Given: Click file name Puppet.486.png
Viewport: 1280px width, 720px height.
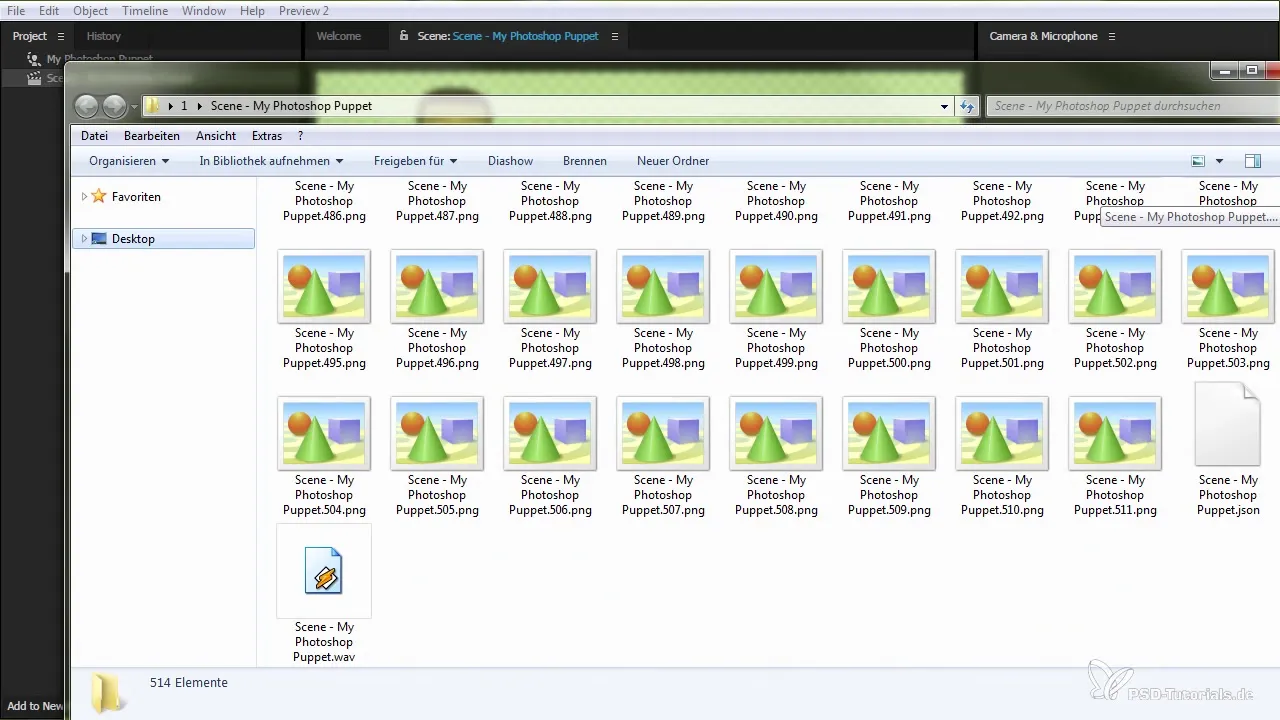Looking at the screenshot, I should 324,201.
